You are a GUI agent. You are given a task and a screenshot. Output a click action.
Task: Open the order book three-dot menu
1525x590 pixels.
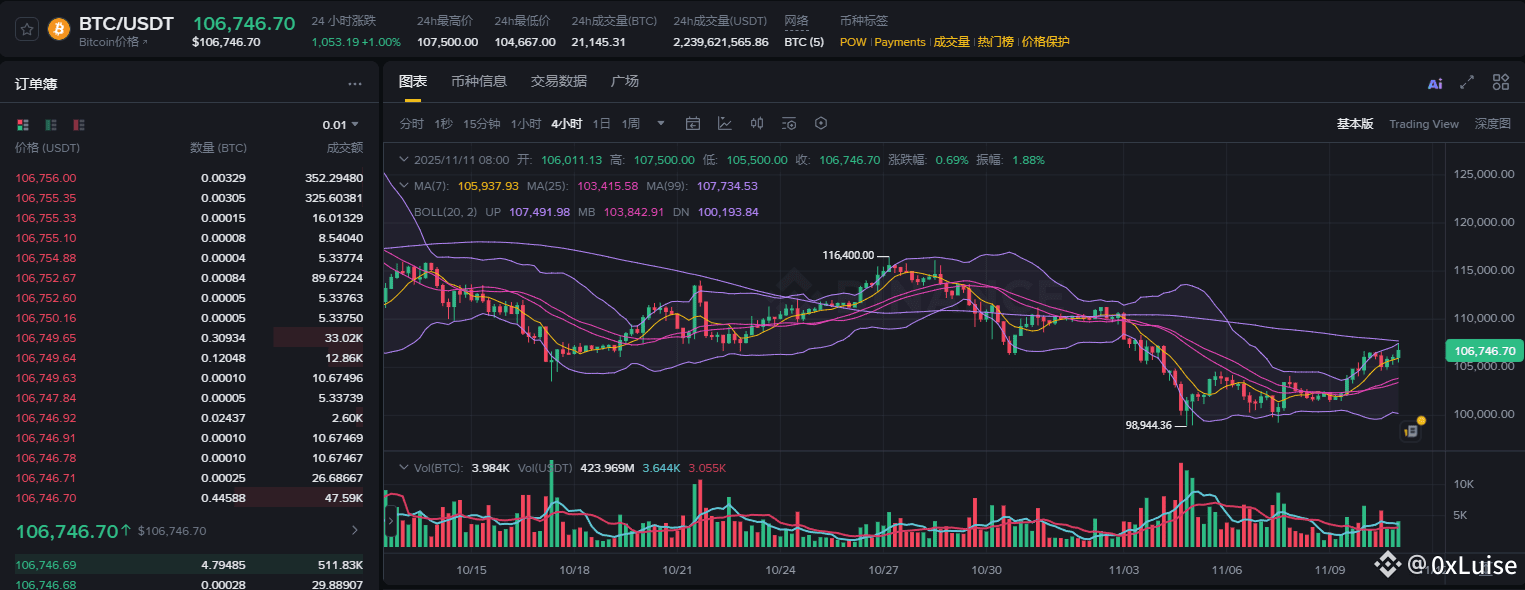point(355,84)
